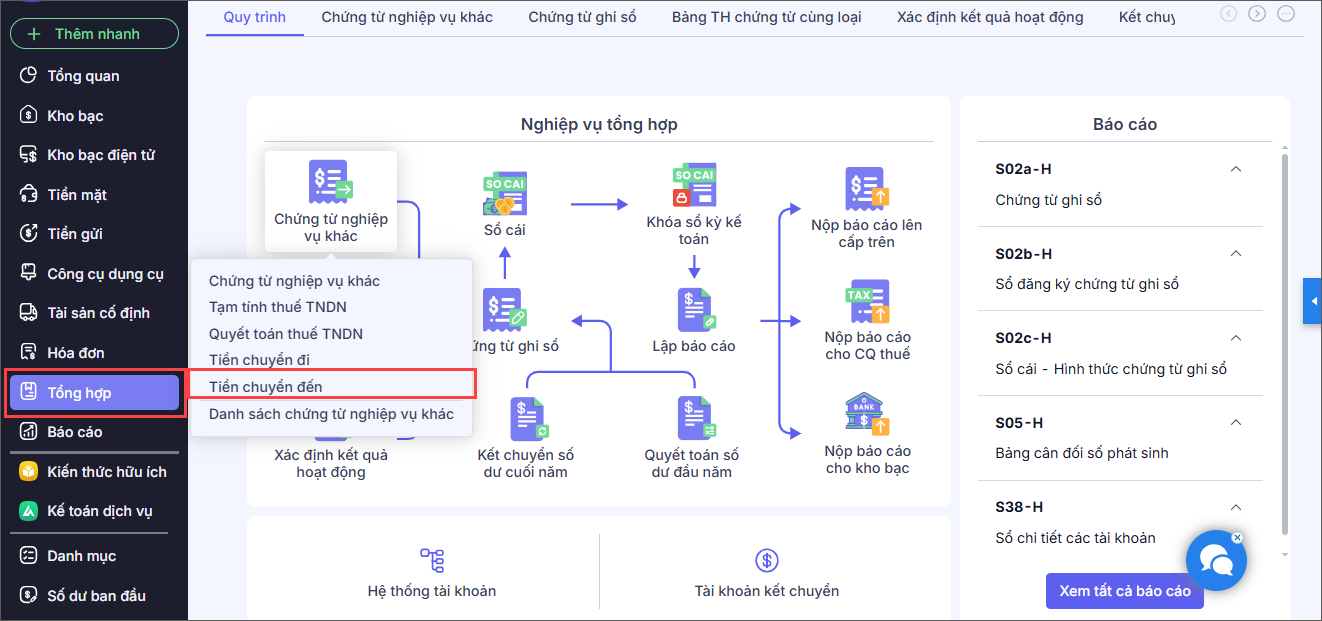Open Lập báo cáo document icon

[x=694, y=310]
